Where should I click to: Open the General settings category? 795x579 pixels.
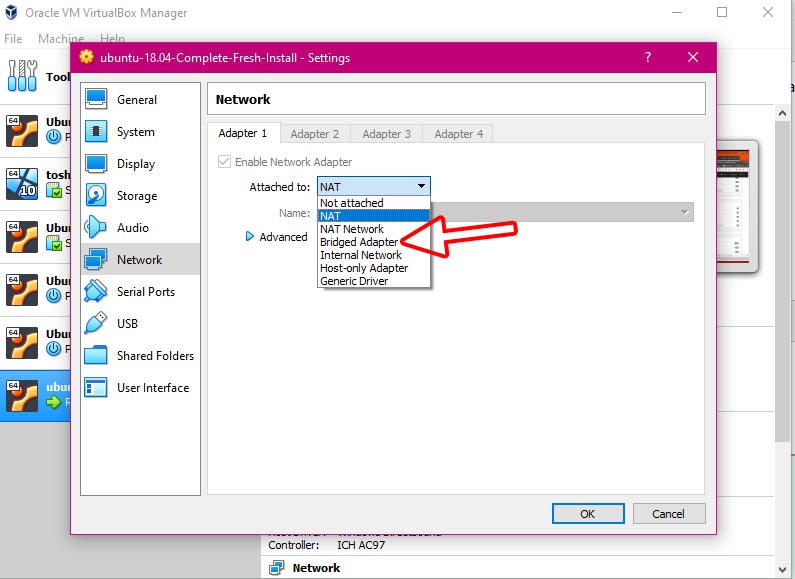pos(140,99)
